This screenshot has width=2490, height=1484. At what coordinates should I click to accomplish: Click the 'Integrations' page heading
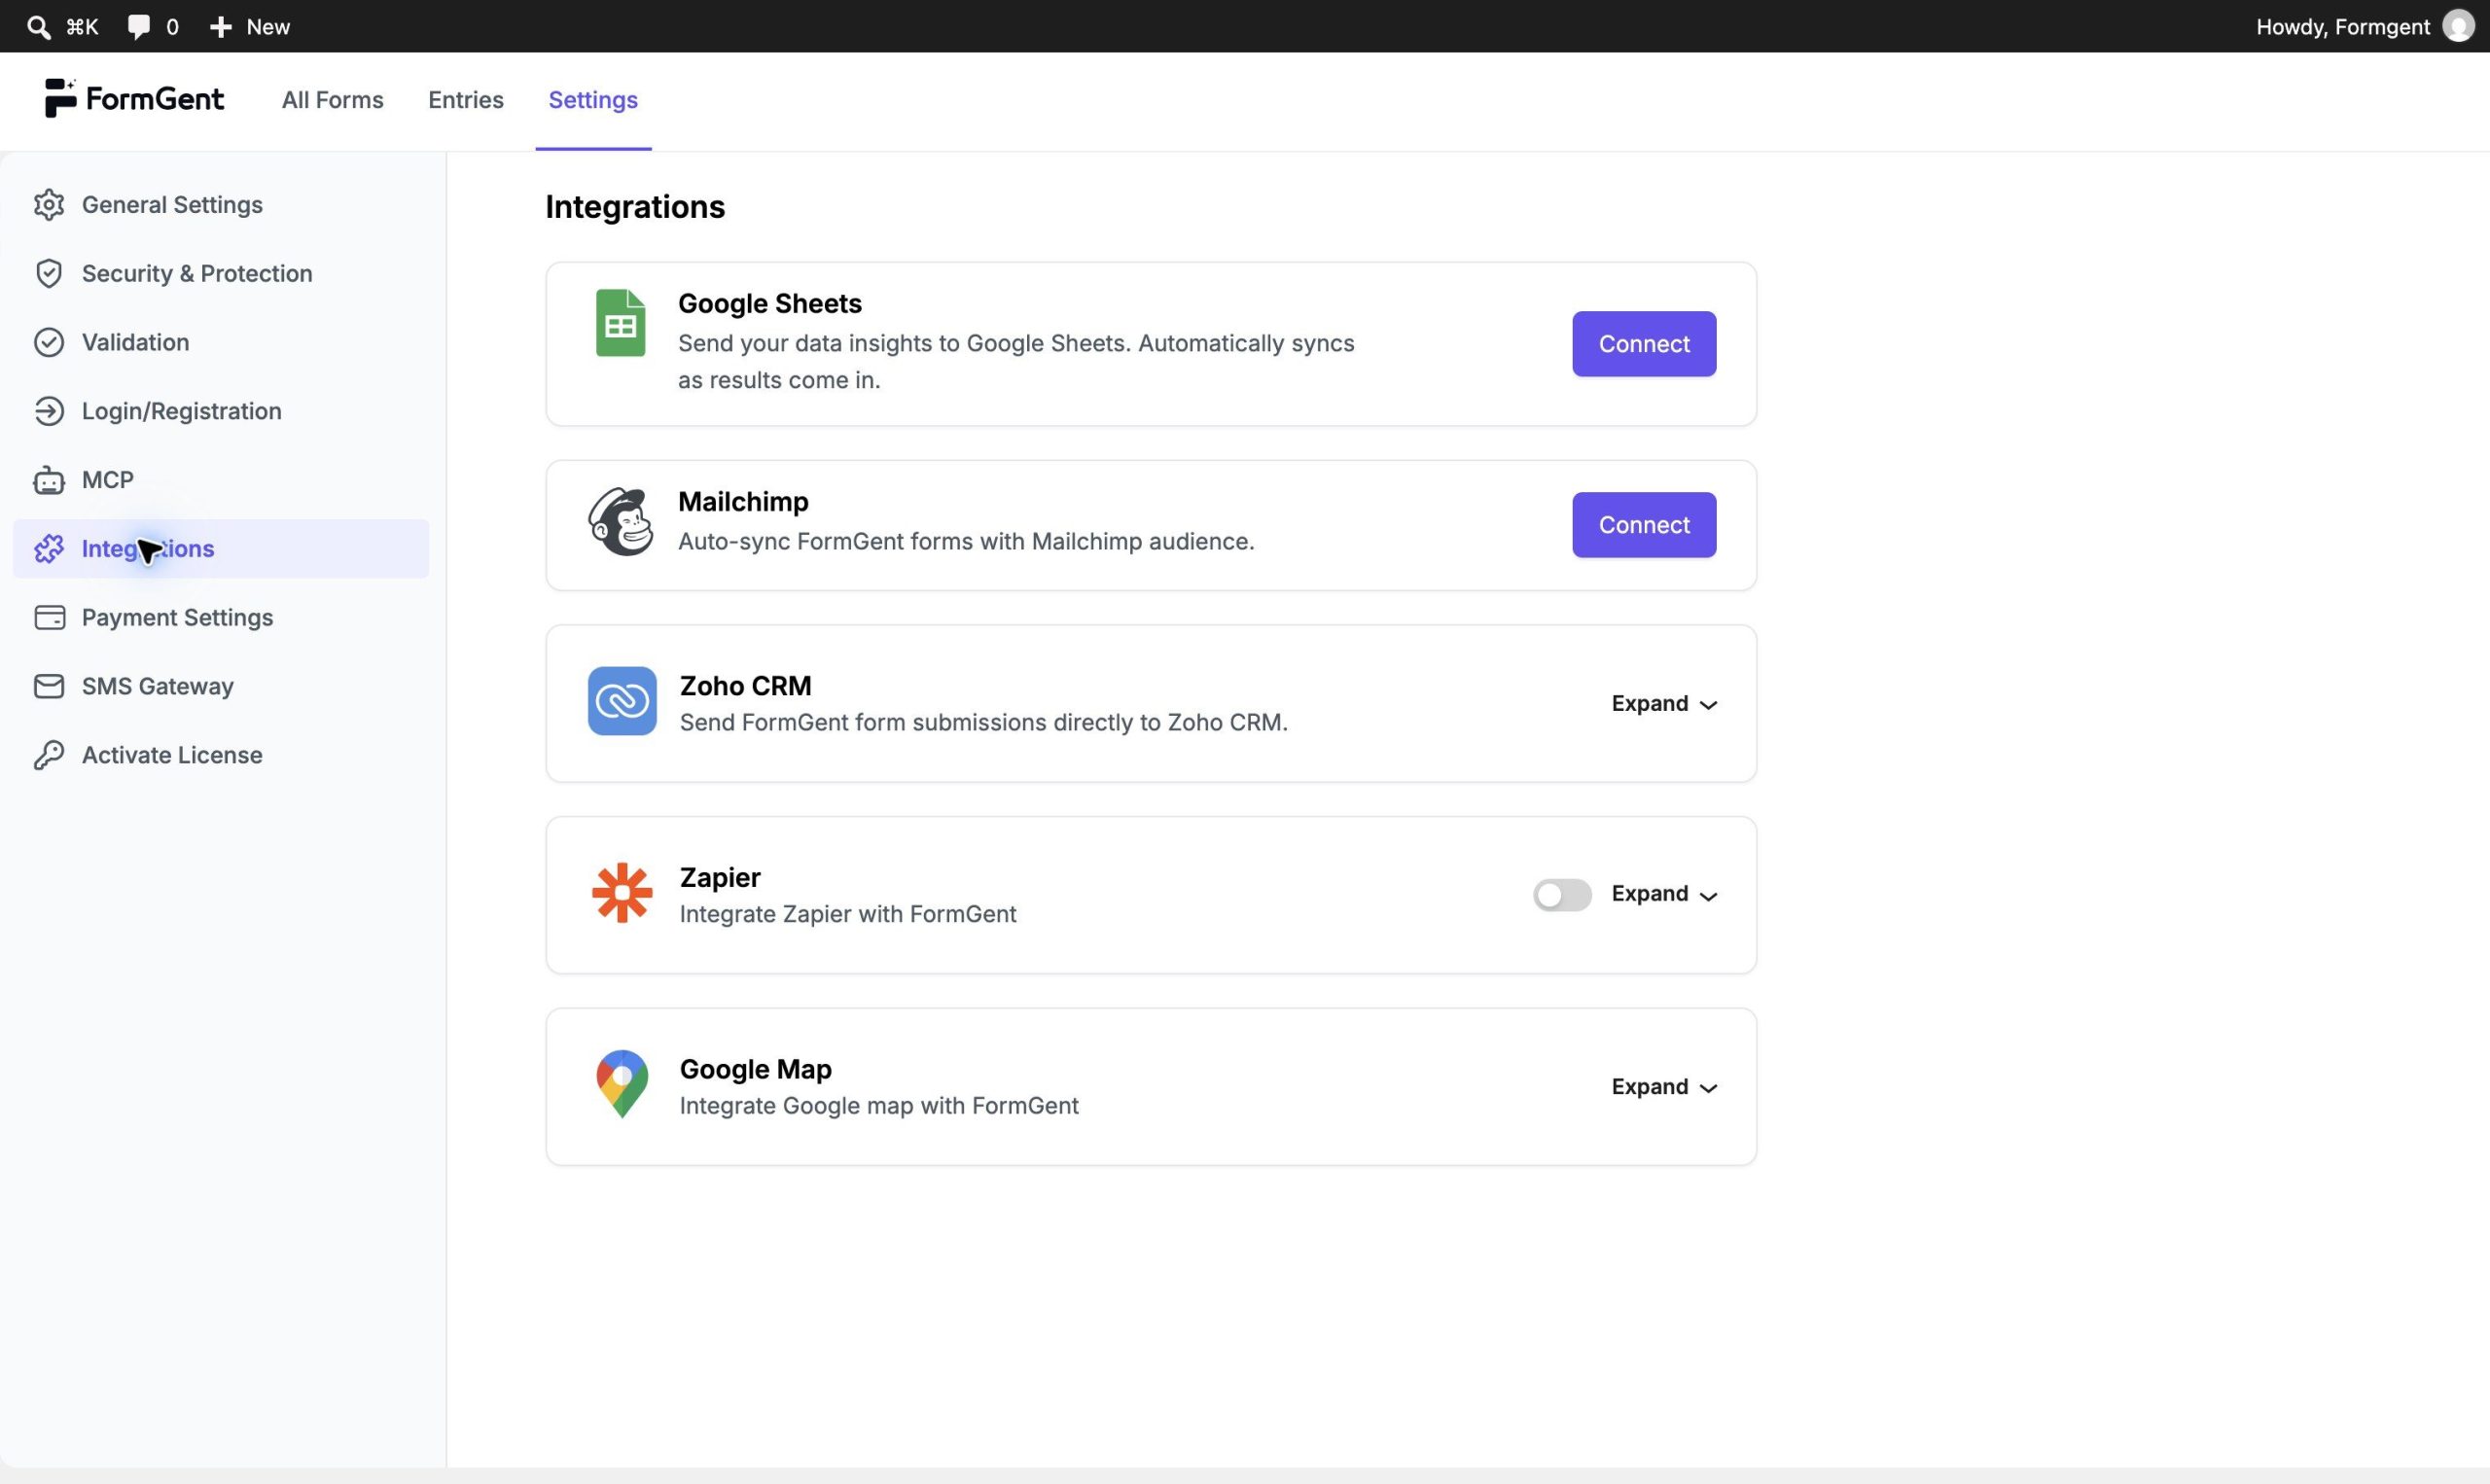(635, 207)
